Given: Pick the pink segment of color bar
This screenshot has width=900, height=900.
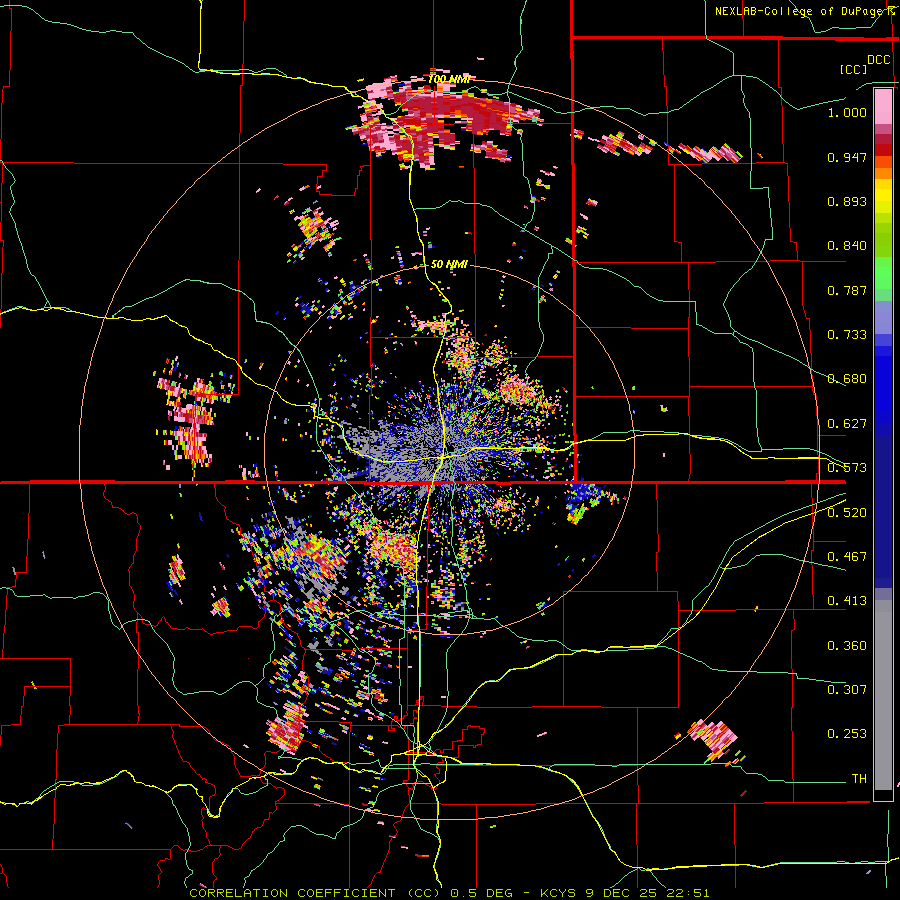Looking at the screenshot, I should click(883, 106).
